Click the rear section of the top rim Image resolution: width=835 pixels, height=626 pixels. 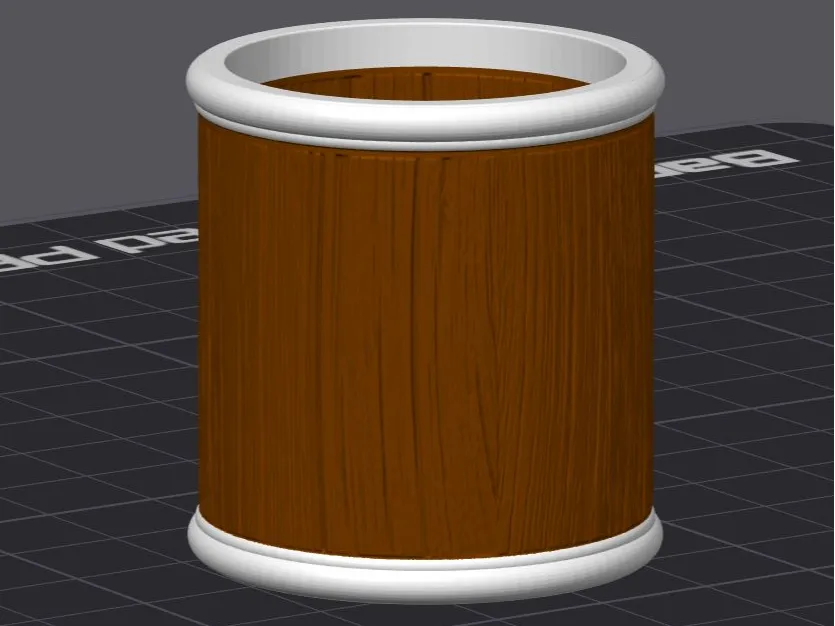tap(426, 30)
